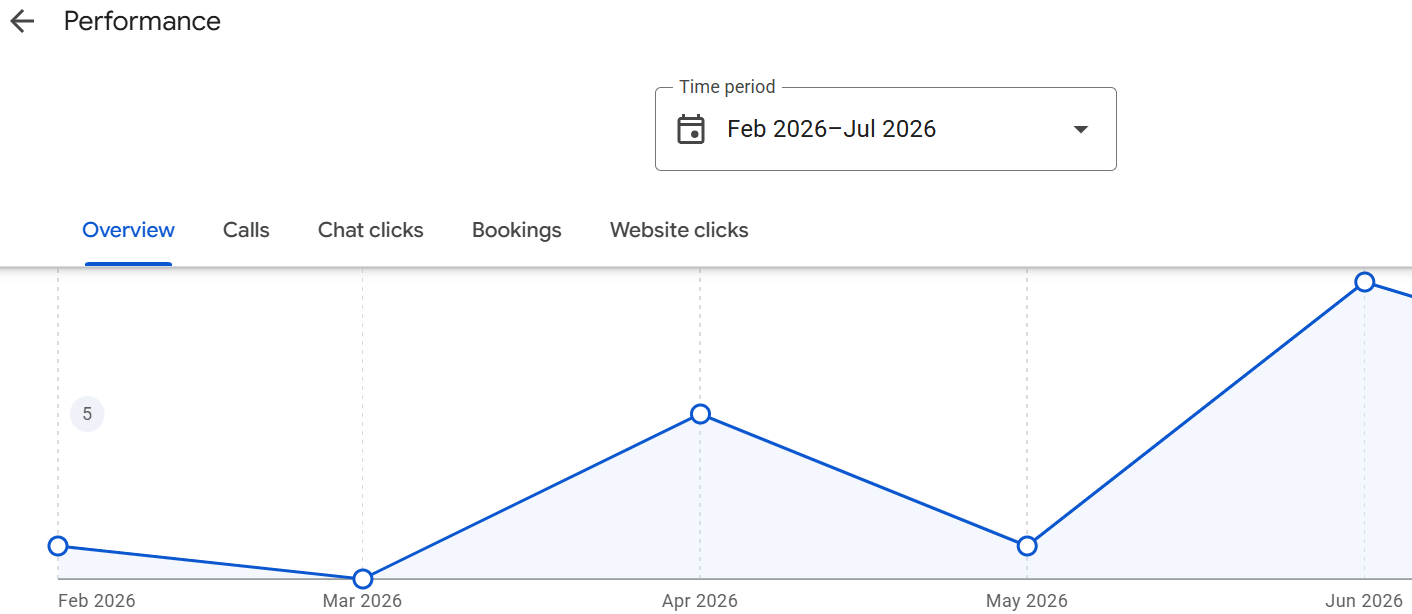Go to the Bookings tab

click(x=517, y=230)
